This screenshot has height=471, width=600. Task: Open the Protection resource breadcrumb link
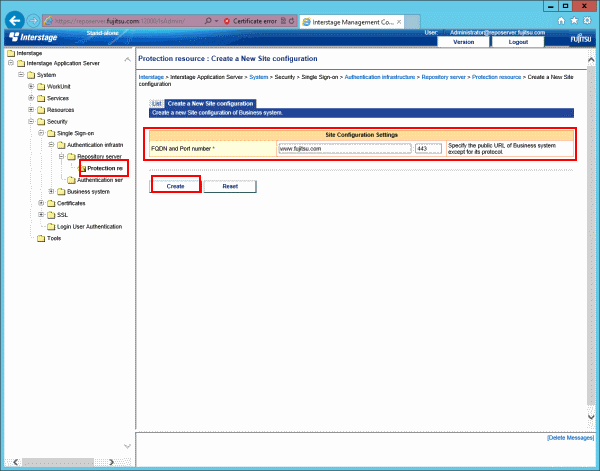(496, 77)
